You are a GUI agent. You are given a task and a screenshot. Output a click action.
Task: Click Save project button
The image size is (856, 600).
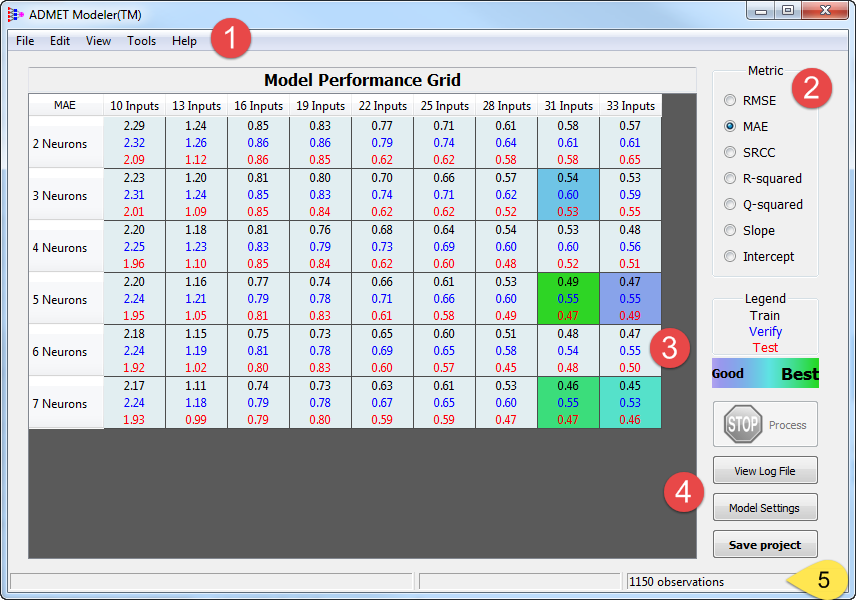(x=765, y=545)
